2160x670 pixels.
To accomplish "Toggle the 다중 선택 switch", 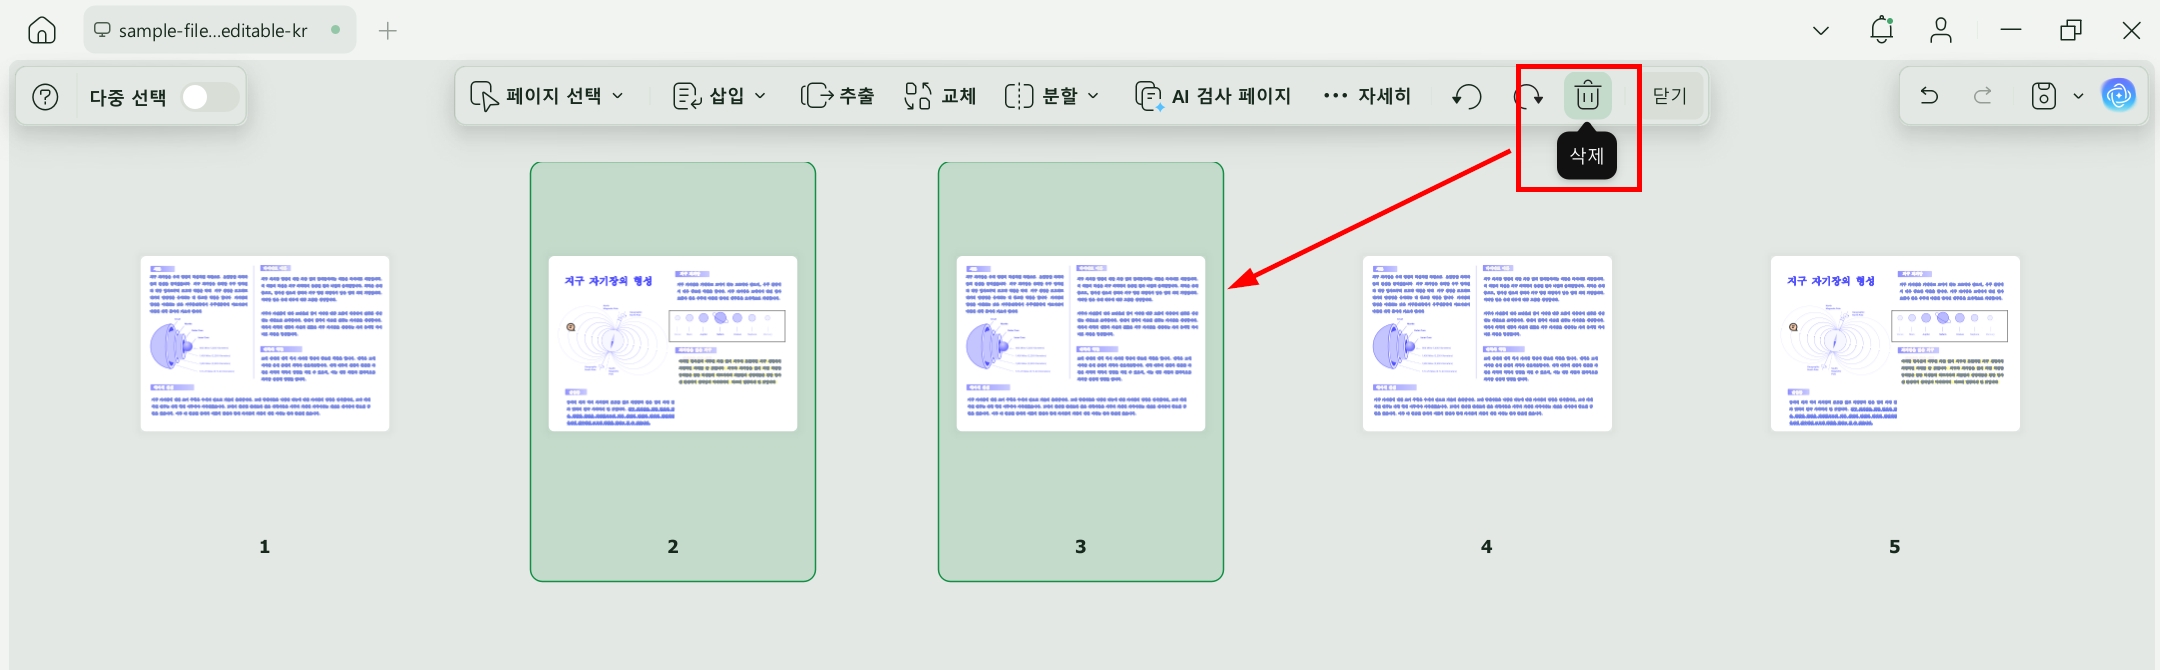I will click(208, 97).
